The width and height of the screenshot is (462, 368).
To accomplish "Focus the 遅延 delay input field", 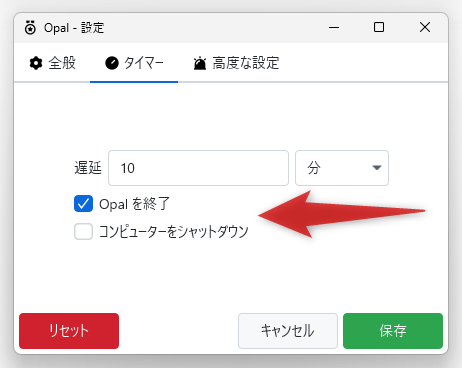I will [x=198, y=168].
